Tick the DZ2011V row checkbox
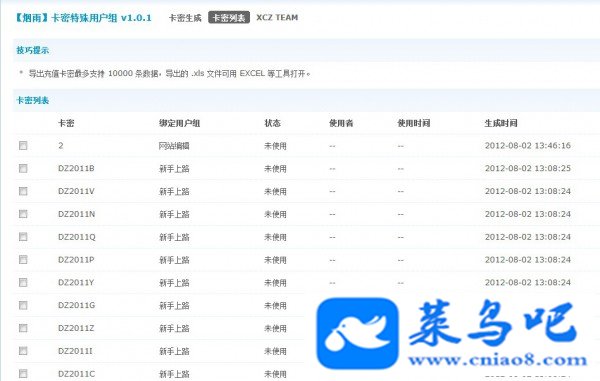 pos(23,191)
